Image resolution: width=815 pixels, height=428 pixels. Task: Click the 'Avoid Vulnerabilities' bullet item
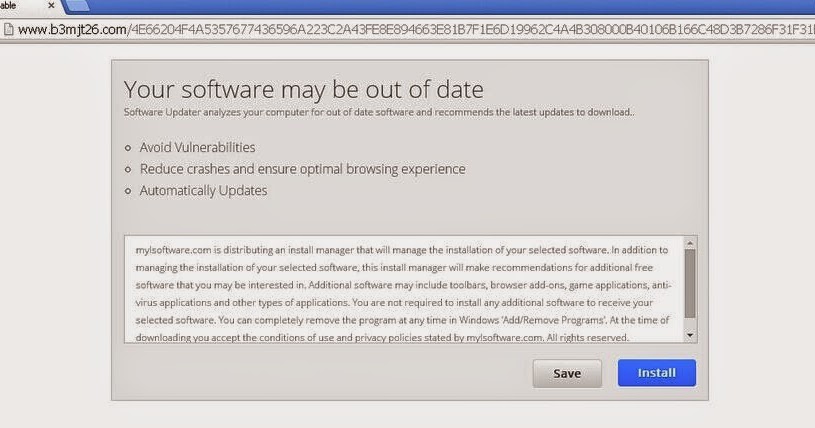pos(198,148)
